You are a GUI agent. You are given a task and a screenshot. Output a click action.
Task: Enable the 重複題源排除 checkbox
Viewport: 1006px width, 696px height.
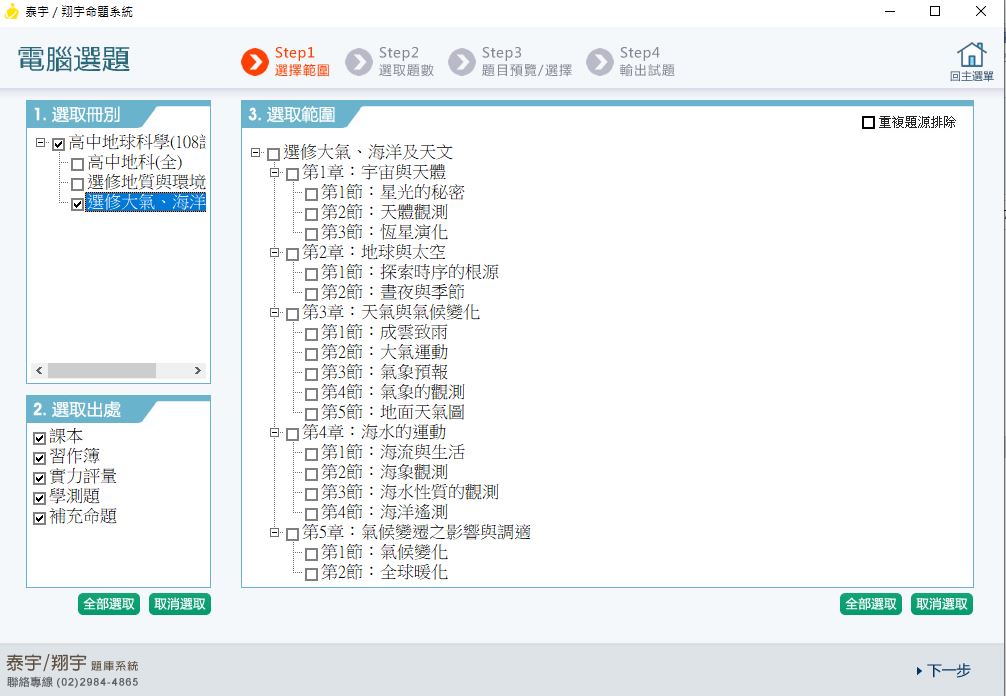click(x=868, y=123)
